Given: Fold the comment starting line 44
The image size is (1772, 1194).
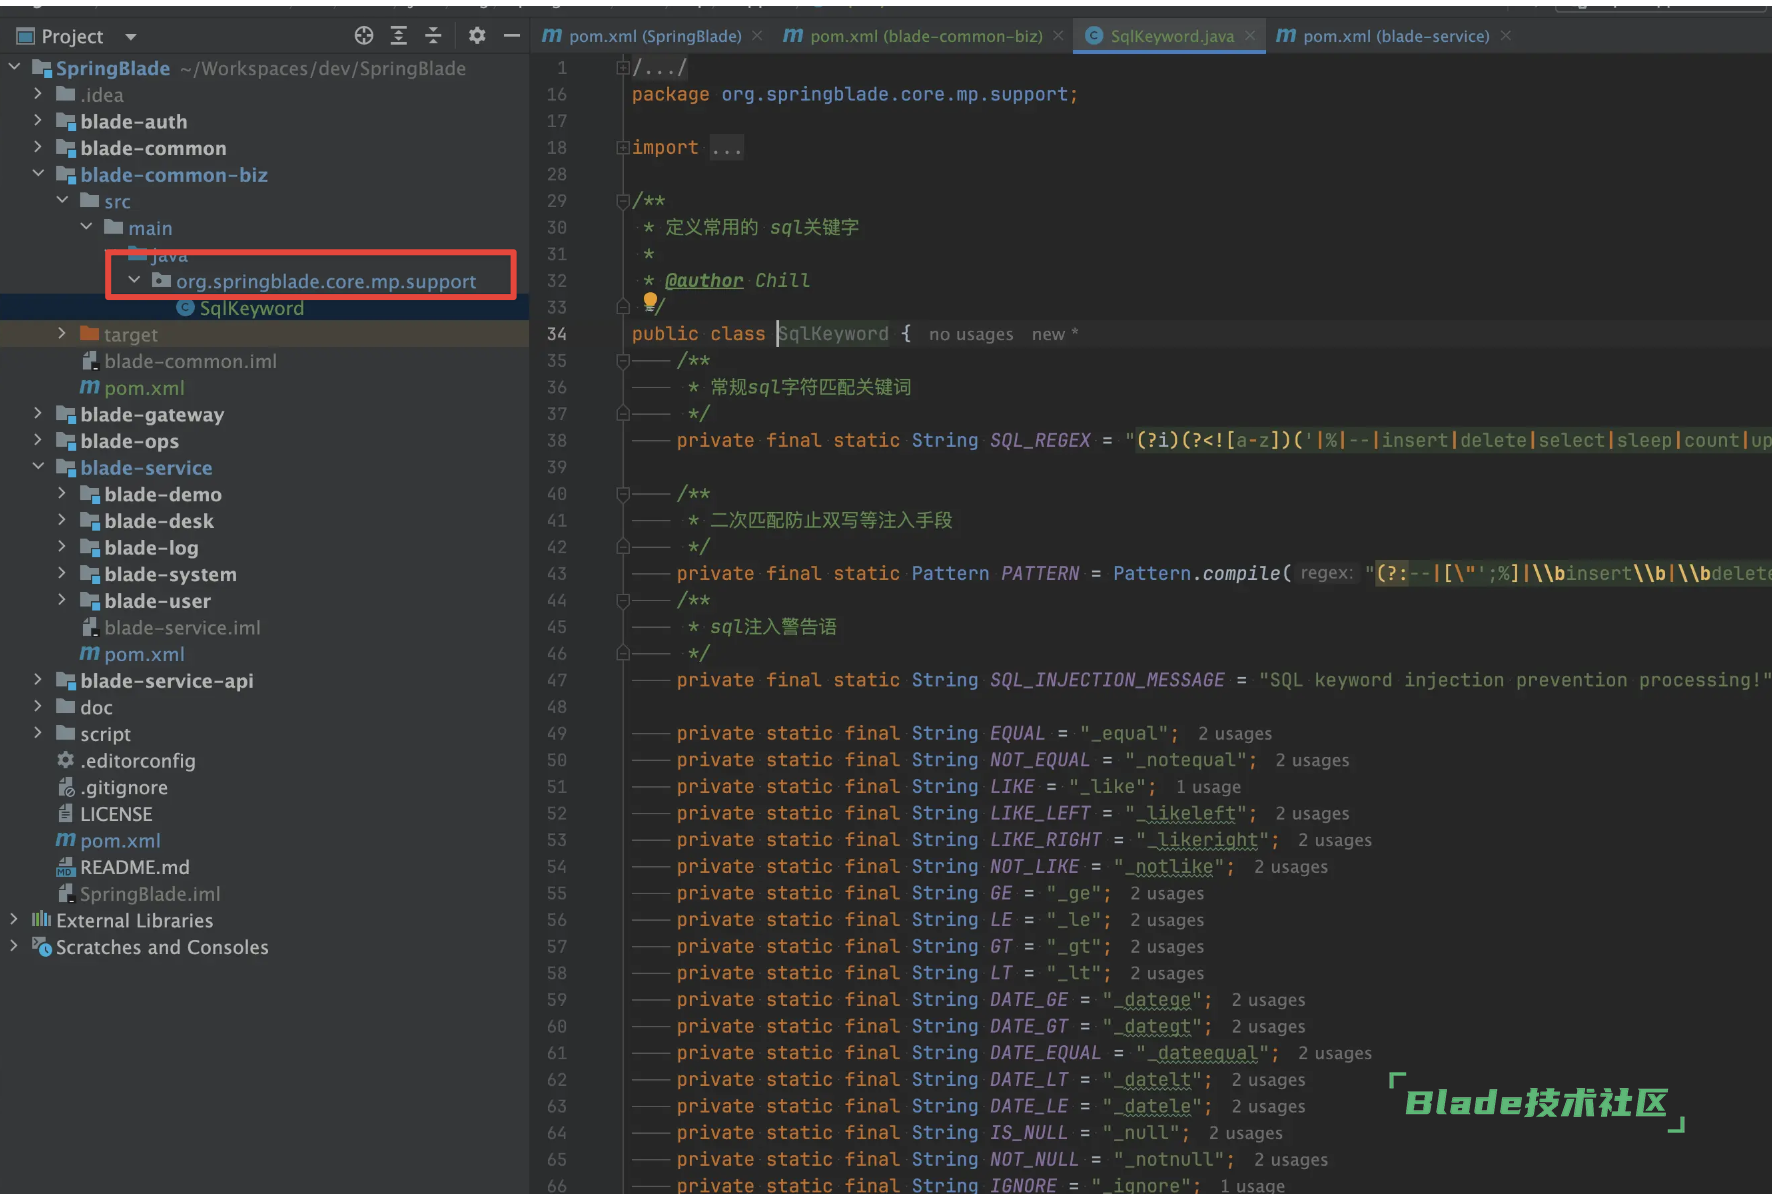Looking at the screenshot, I should click(623, 600).
